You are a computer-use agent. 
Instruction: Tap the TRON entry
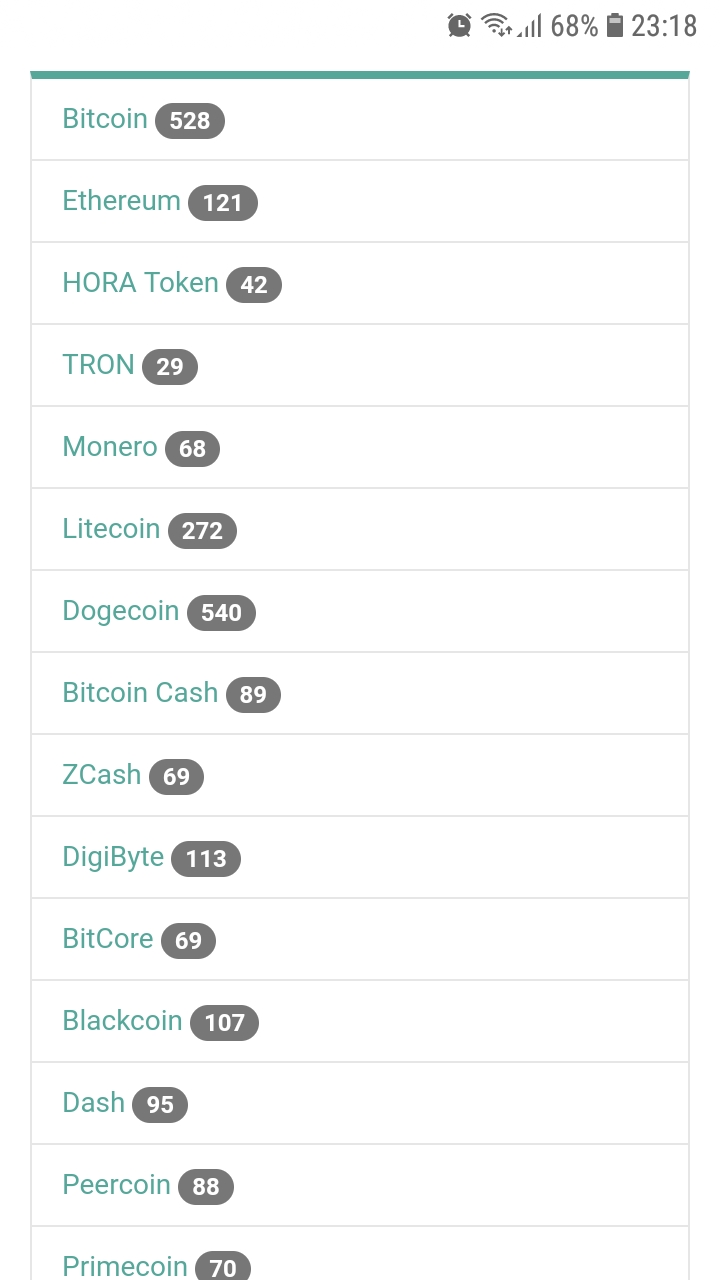(98, 365)
